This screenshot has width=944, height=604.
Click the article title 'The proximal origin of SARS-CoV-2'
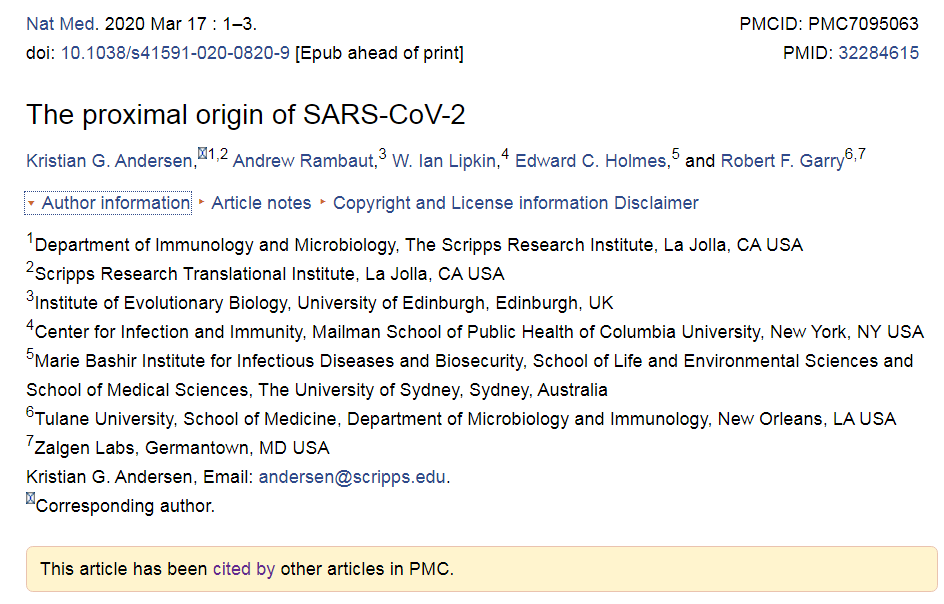[x=246, y=114]
